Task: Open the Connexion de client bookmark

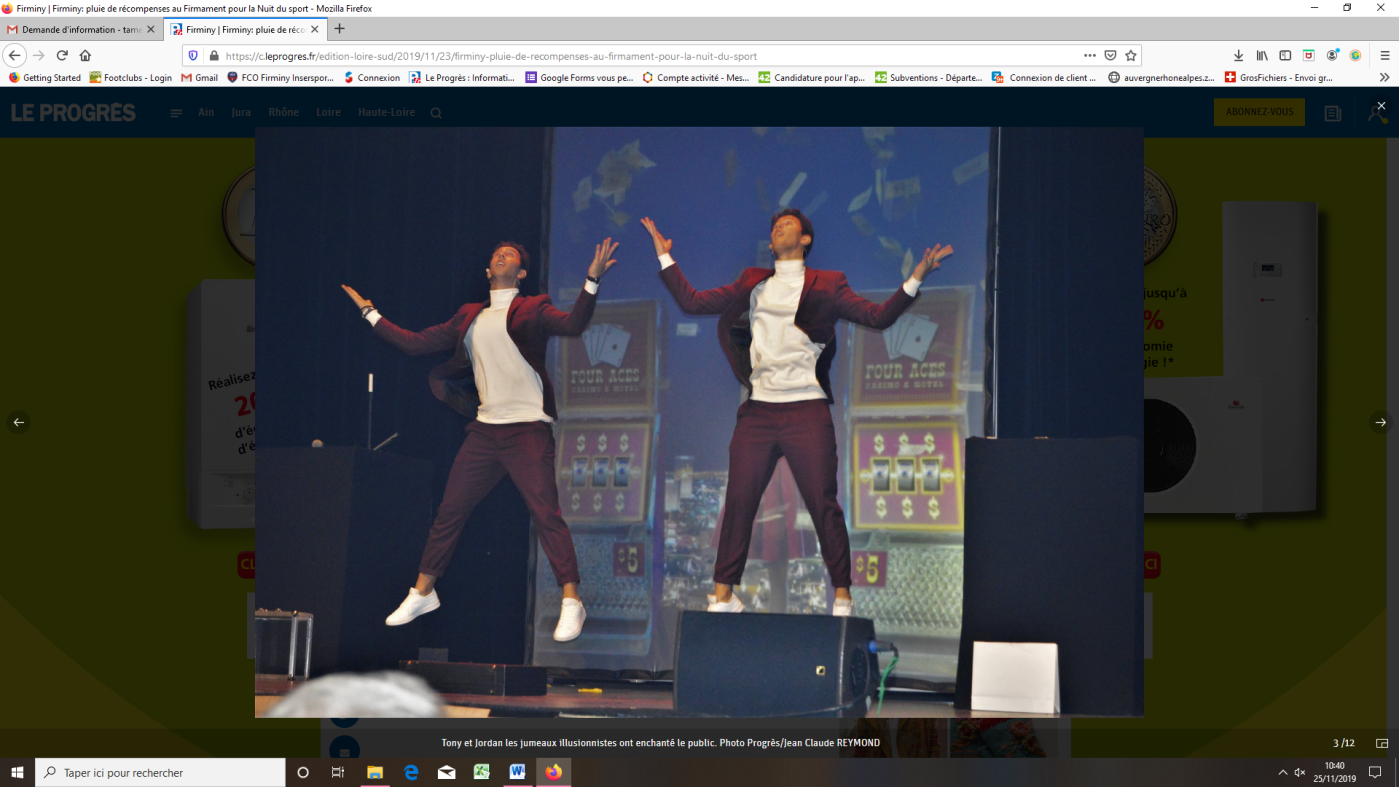Action: [1044, 77]
